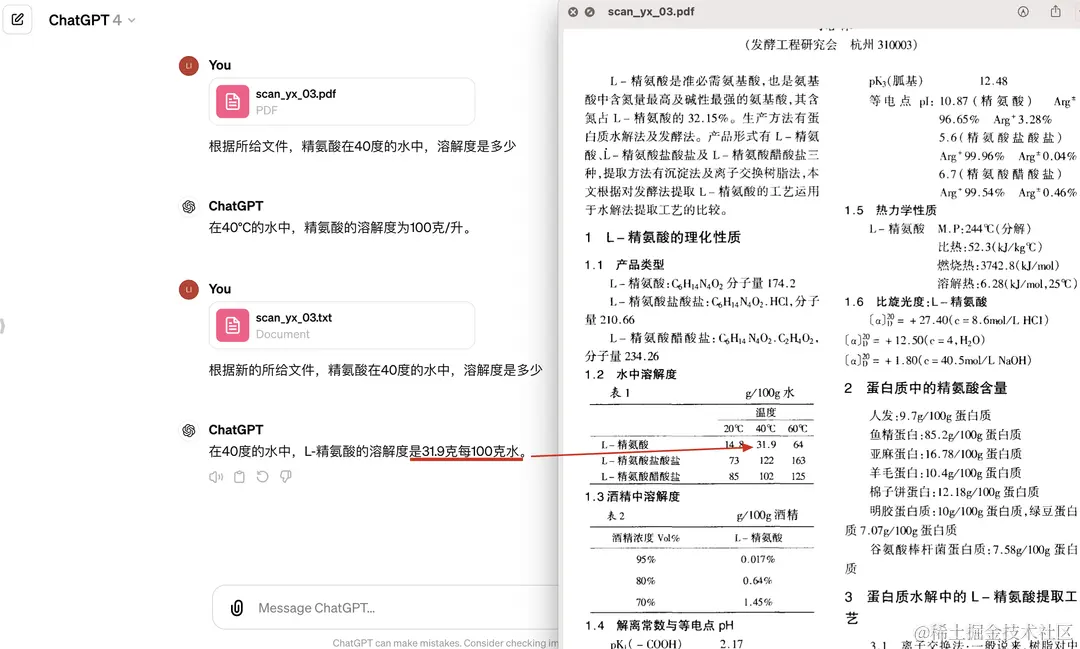Click the ChatGPT logo beside the 31.9克 answer
Screen dimensions: 1080x649
(189, 430)
